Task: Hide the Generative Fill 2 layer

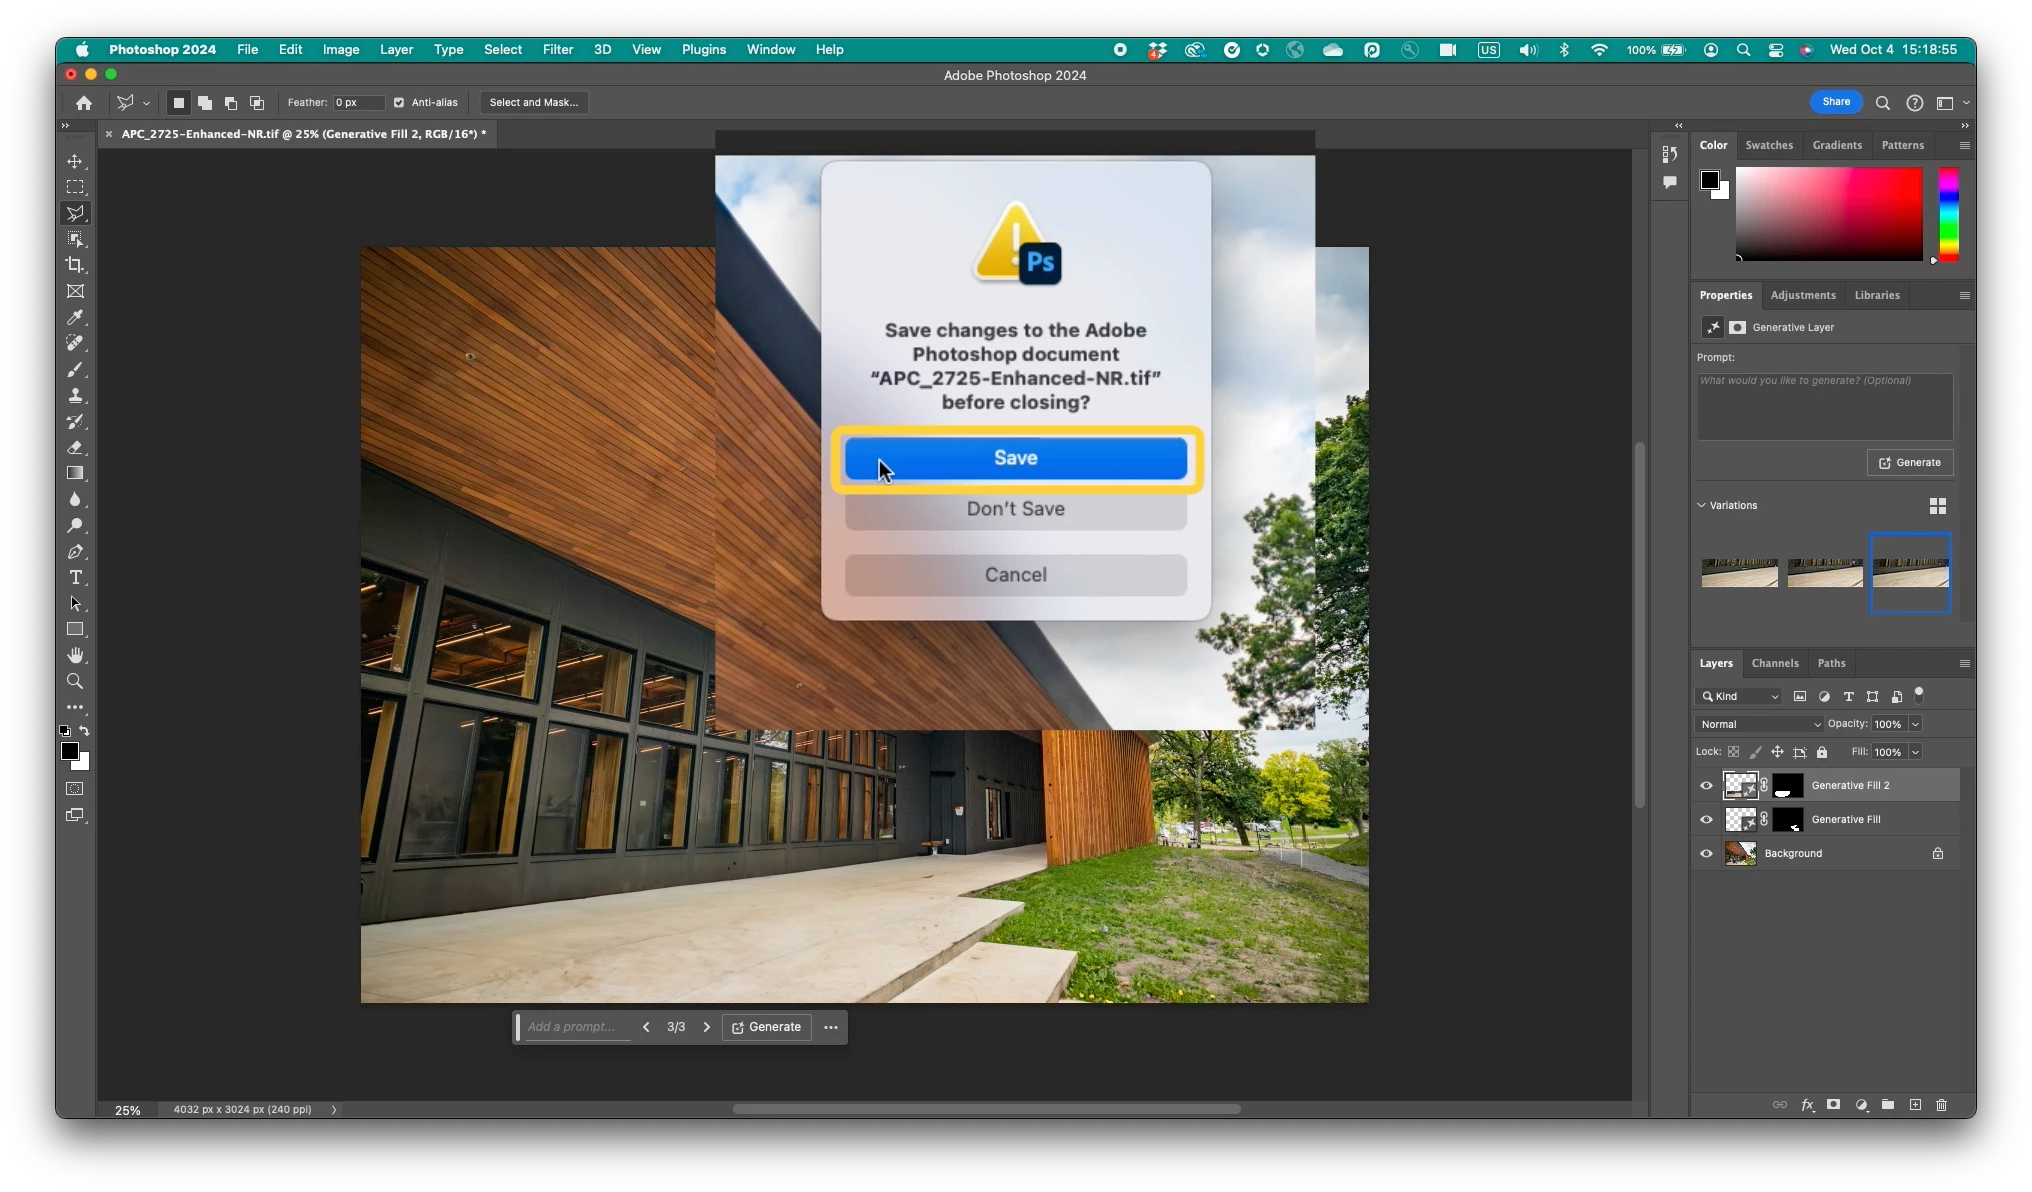Action: coord(1706,785)
